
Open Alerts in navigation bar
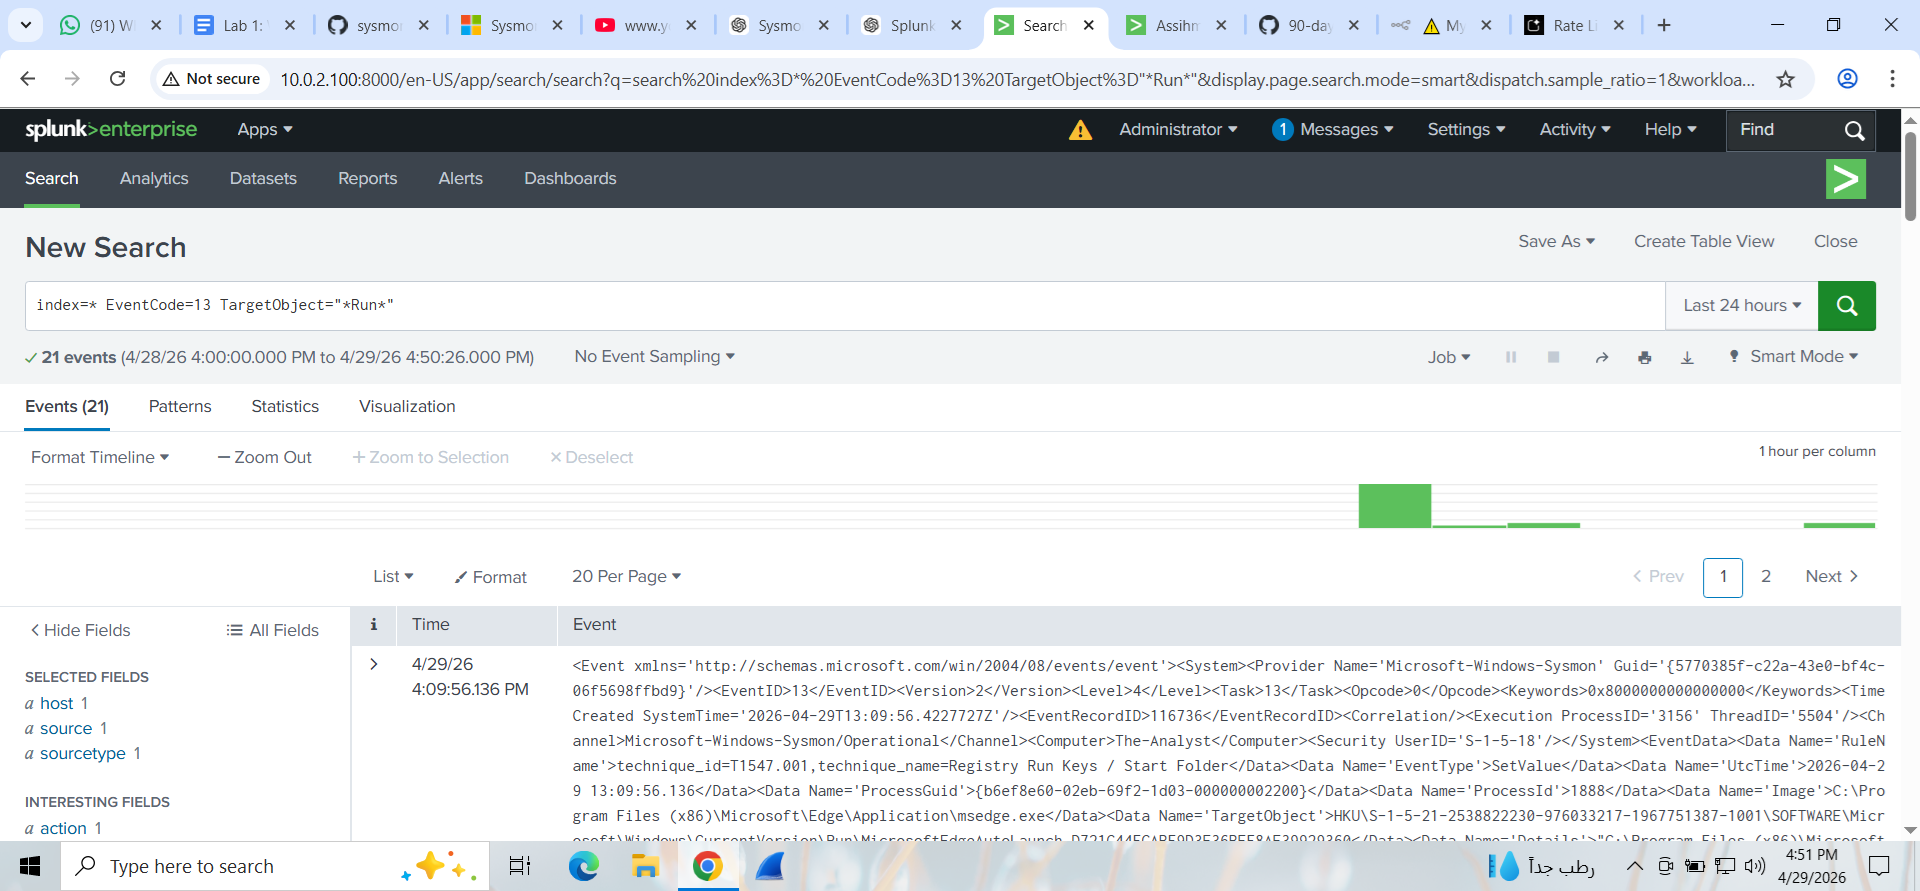[460, 178]
